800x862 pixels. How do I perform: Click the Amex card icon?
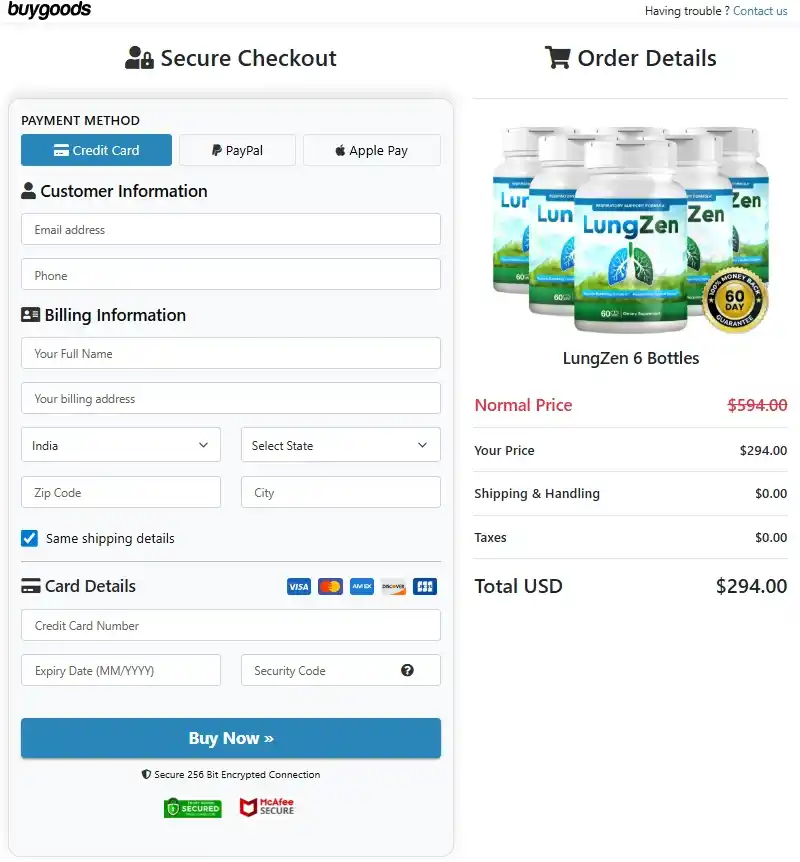[362, 587]
